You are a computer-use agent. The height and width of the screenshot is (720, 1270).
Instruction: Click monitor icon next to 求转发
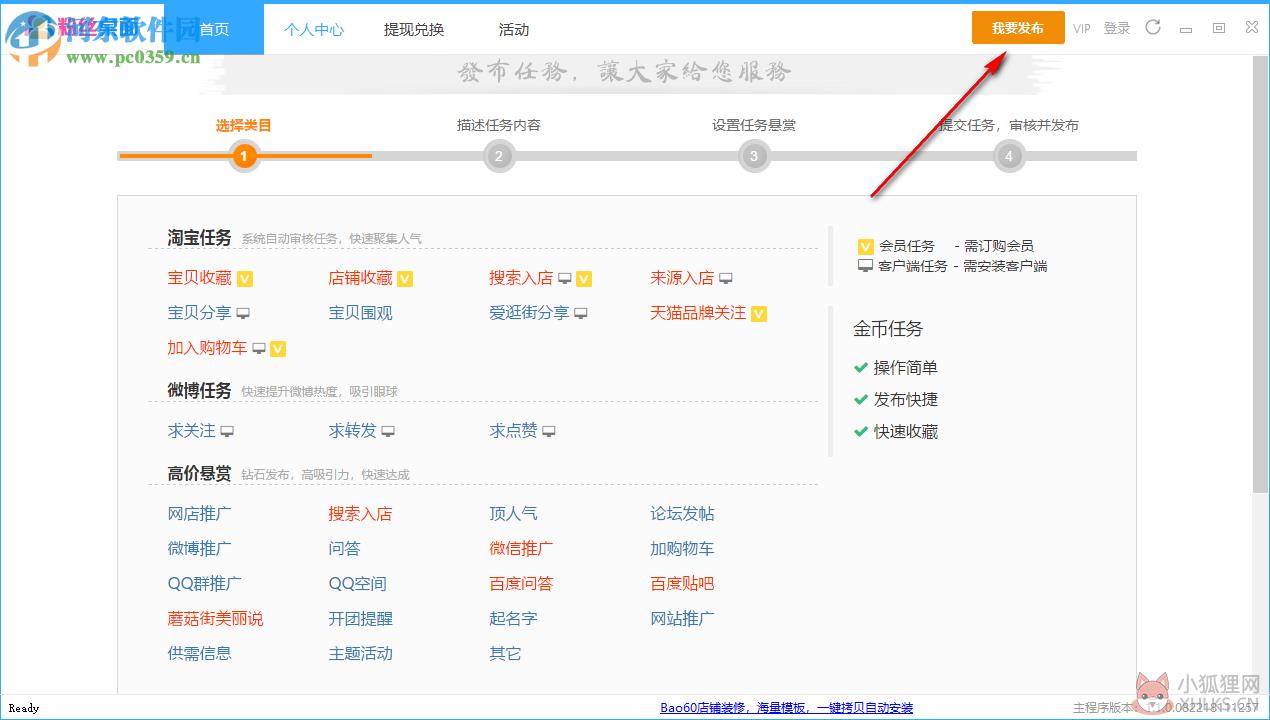(388, 432)
